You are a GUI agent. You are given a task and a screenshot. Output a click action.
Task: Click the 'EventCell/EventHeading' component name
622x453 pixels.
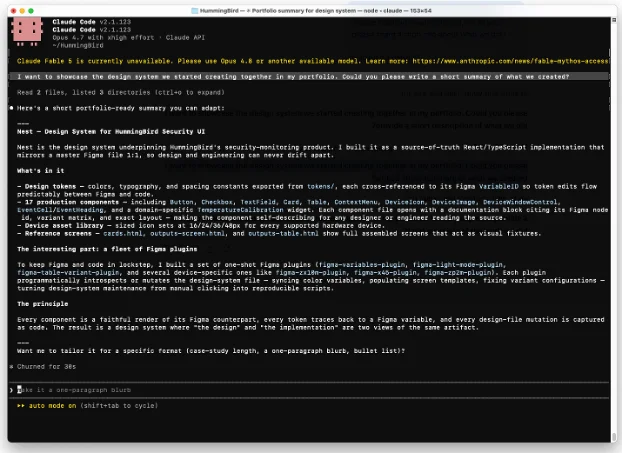point(60,210)
